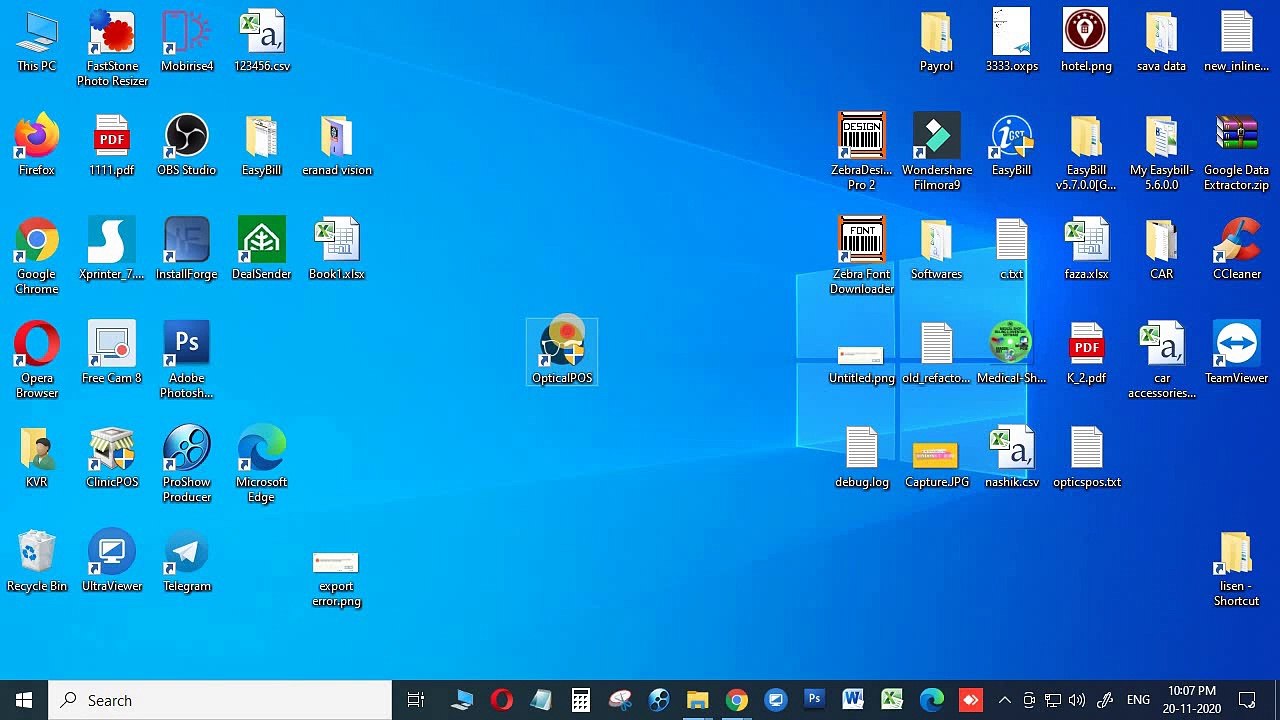
Task: Select the faza.xlsx spreadsheet
Action: pos(1087,249)
